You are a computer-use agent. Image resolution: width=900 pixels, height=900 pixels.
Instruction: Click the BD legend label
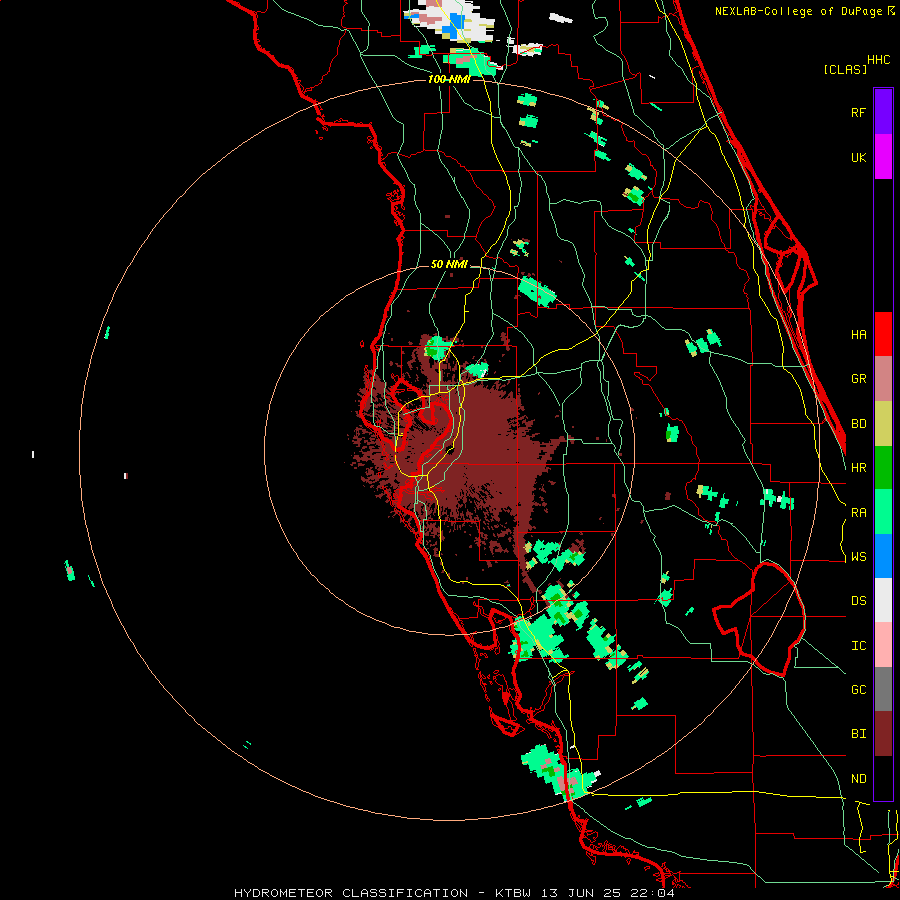click(x=858, y=424)
